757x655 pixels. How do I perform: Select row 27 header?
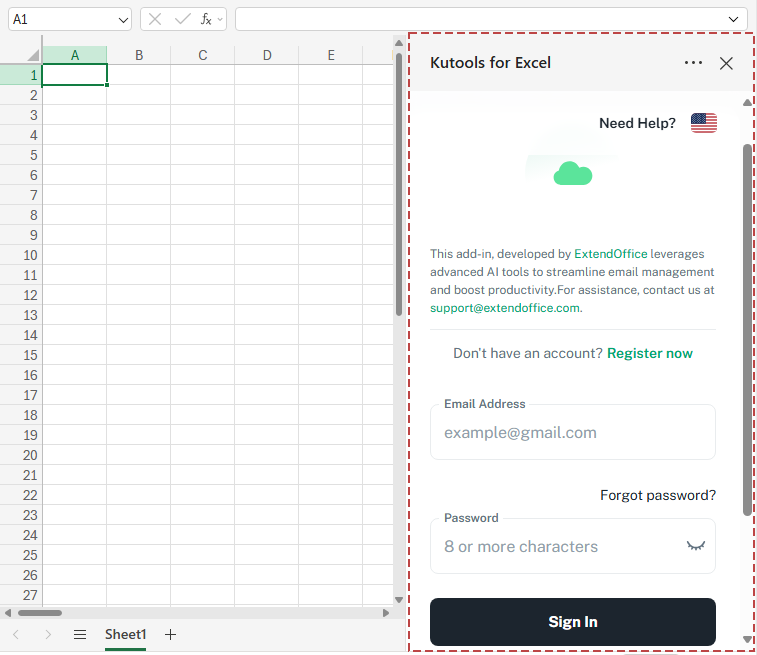(21, 595)
